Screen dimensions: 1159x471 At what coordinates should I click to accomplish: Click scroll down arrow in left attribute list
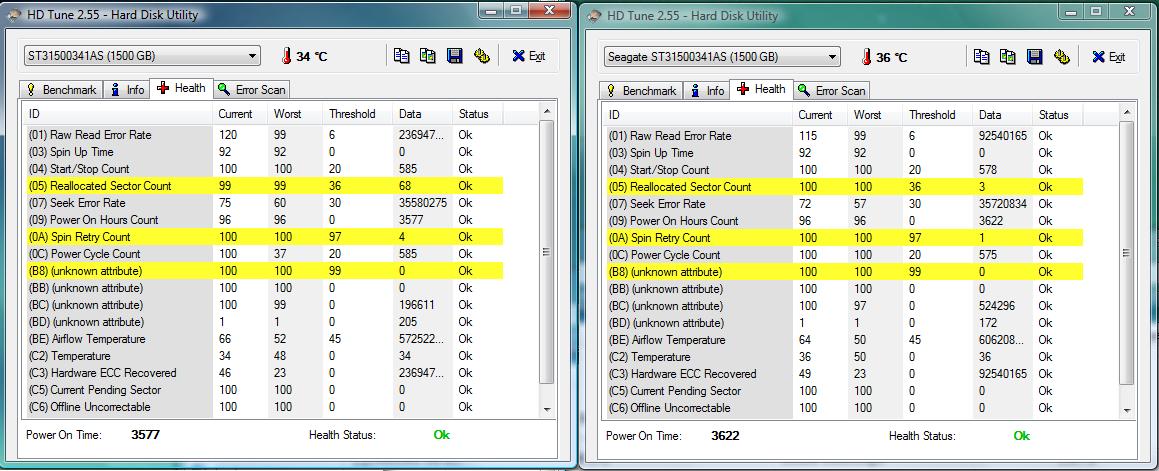pyautogui.click(x=546, y=408)
